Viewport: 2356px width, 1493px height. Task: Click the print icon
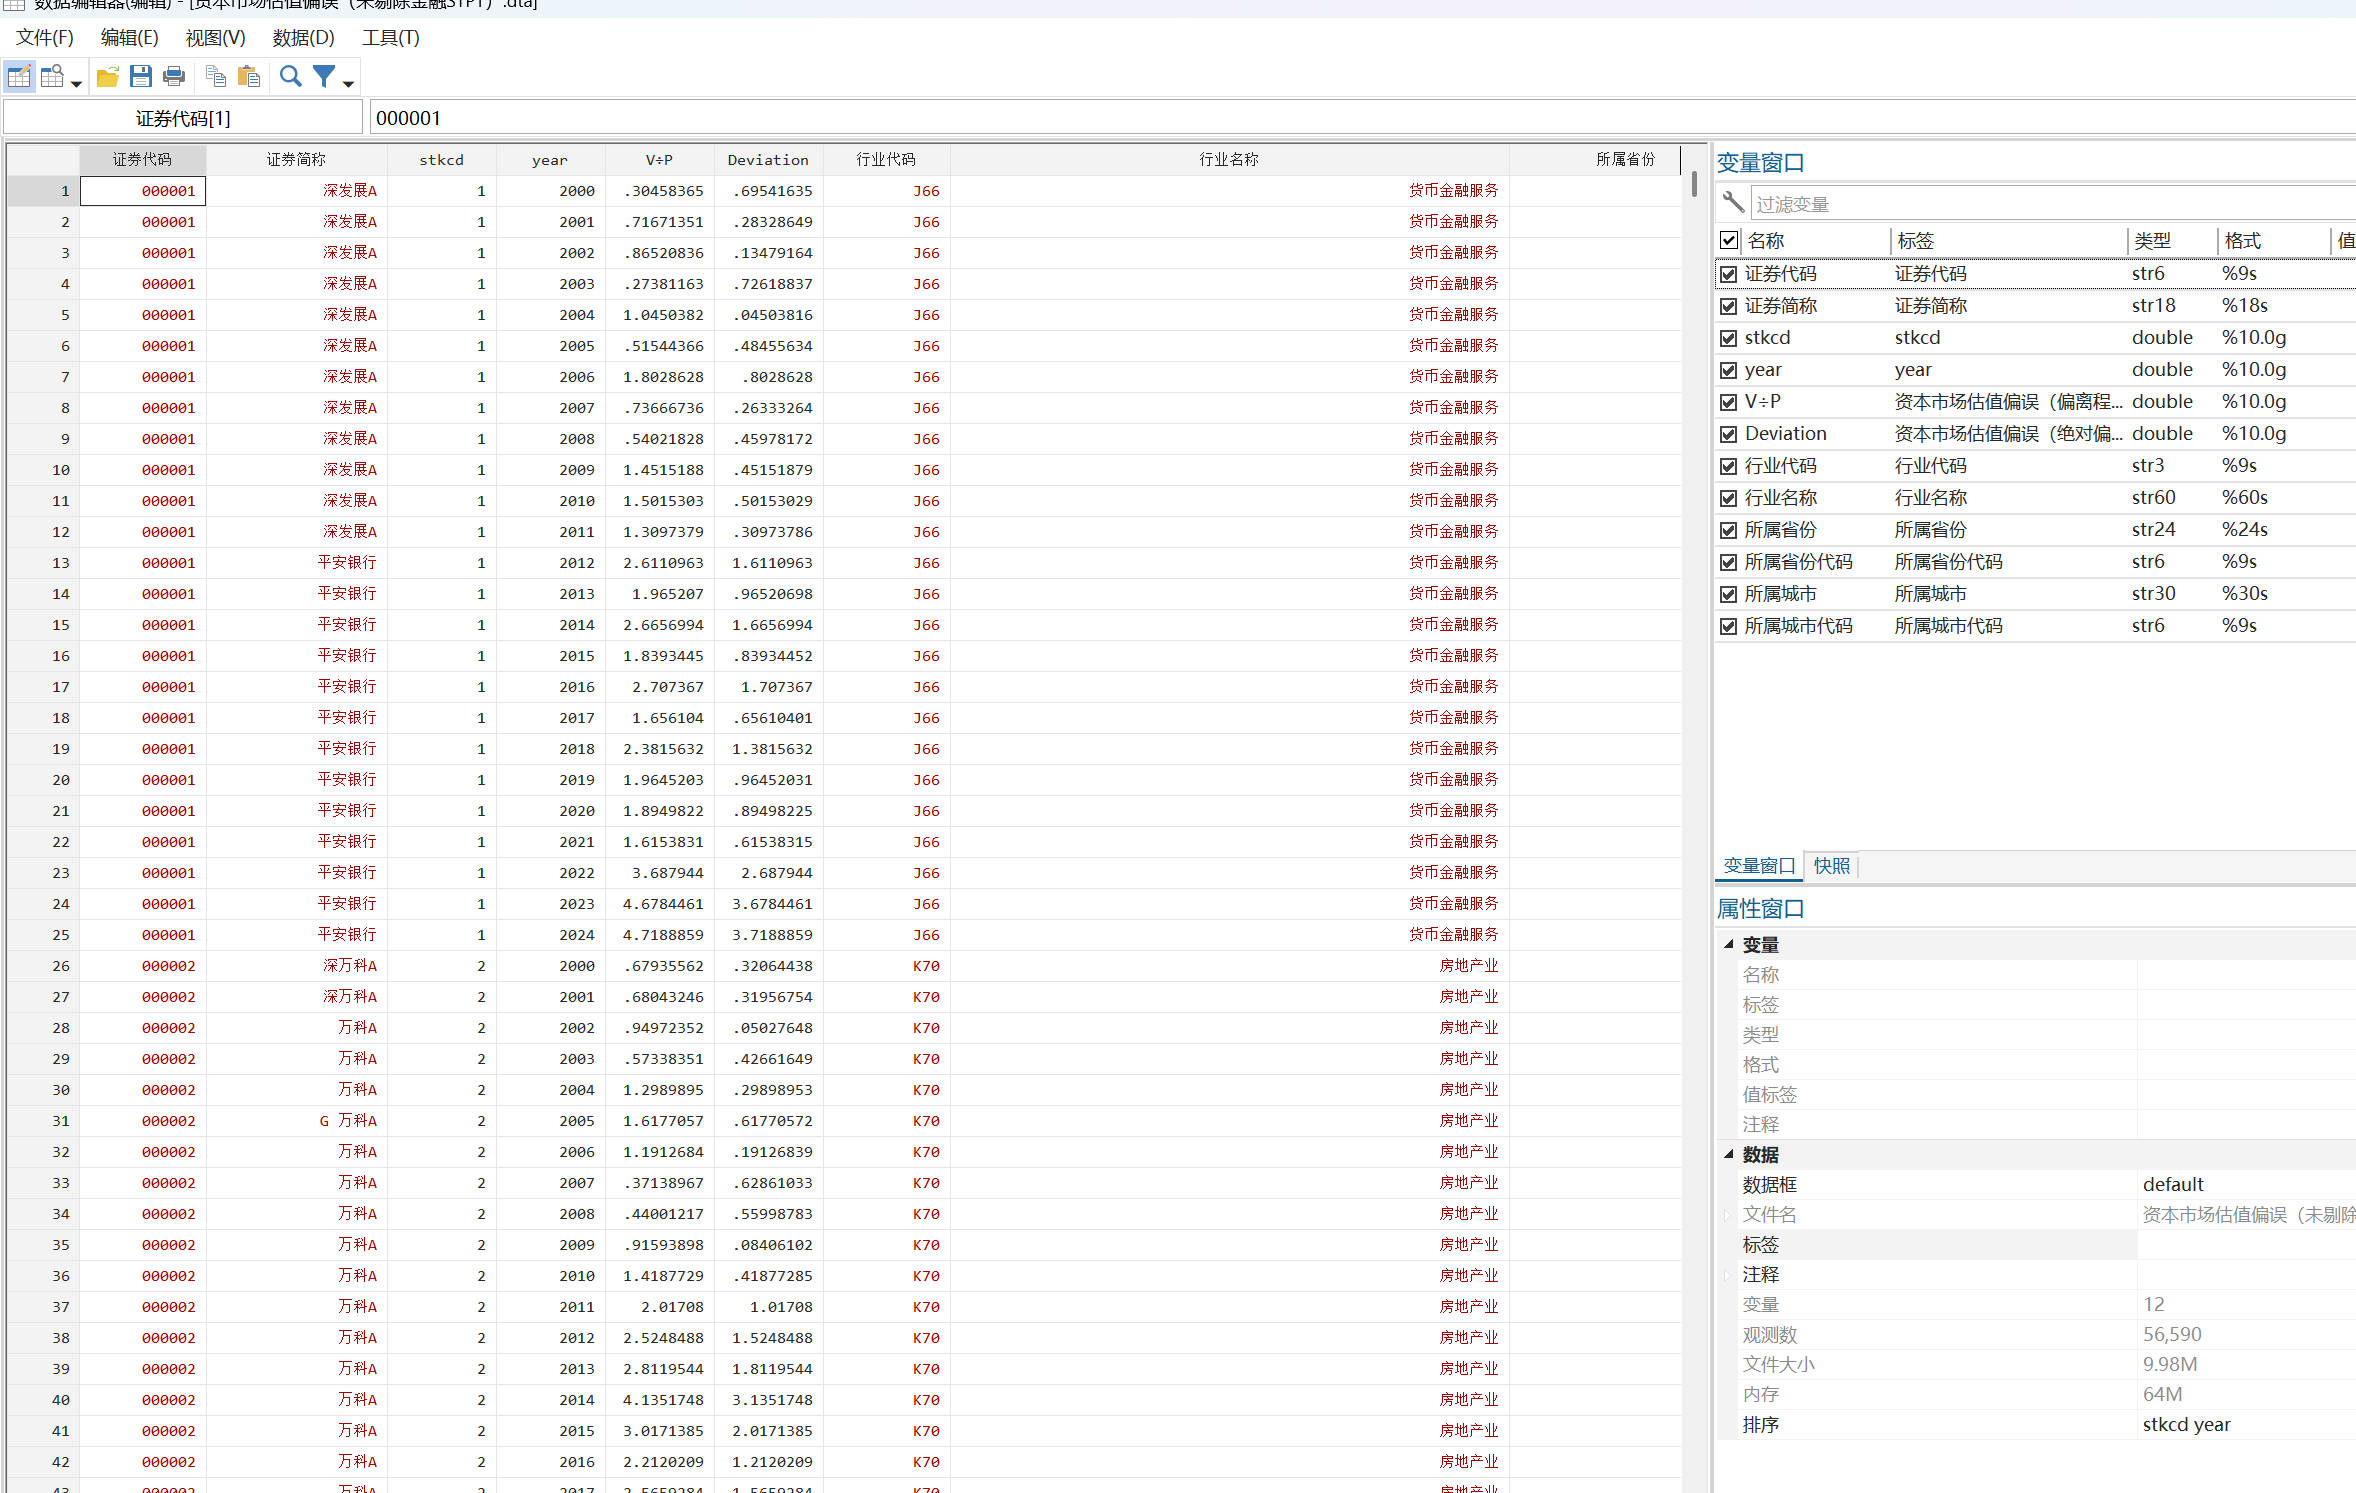pos(174,77)
